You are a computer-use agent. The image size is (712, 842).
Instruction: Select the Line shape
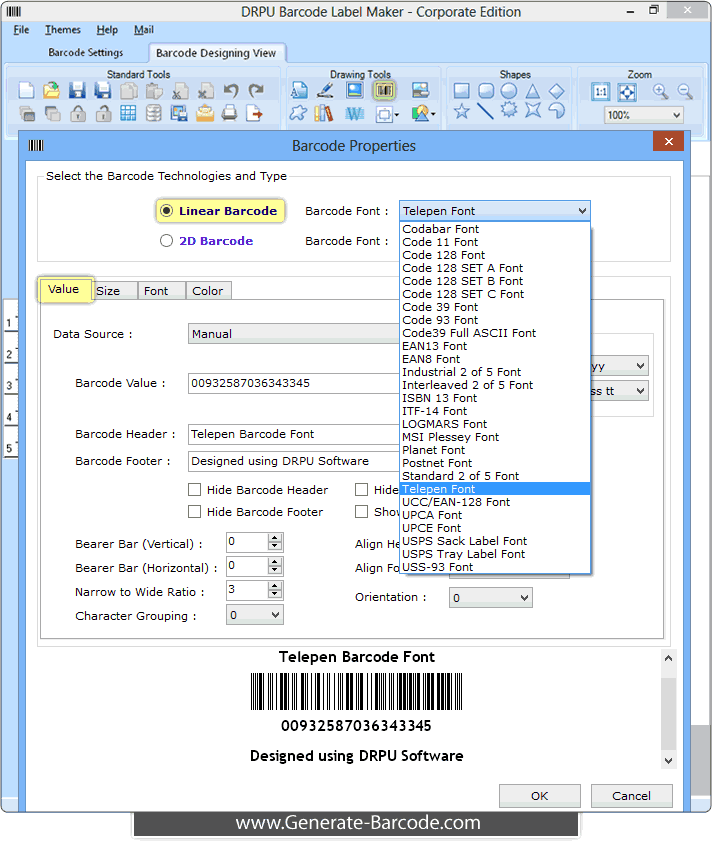click(x=485, y=111)
